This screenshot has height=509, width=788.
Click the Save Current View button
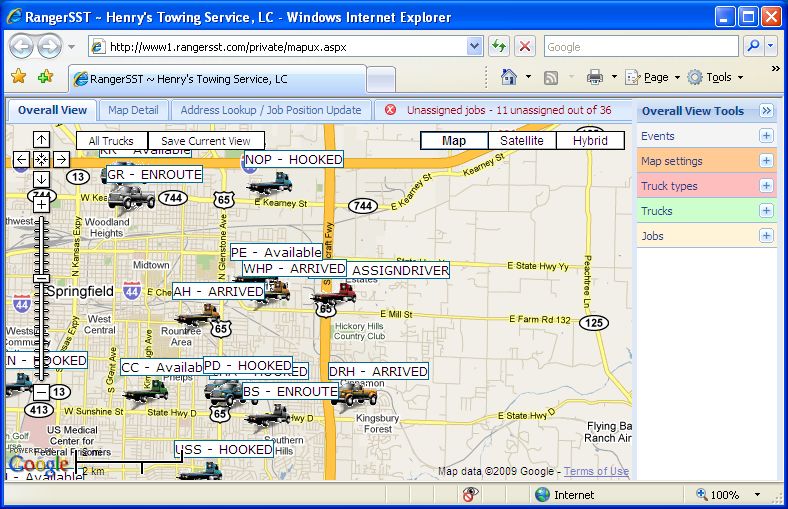[206, 141]
